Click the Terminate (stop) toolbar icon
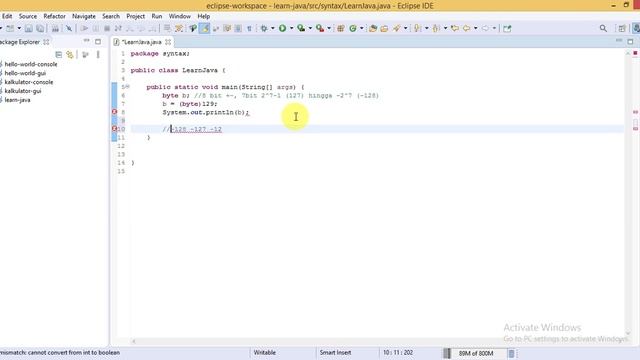The image size is (640, 360). (107, 28)
